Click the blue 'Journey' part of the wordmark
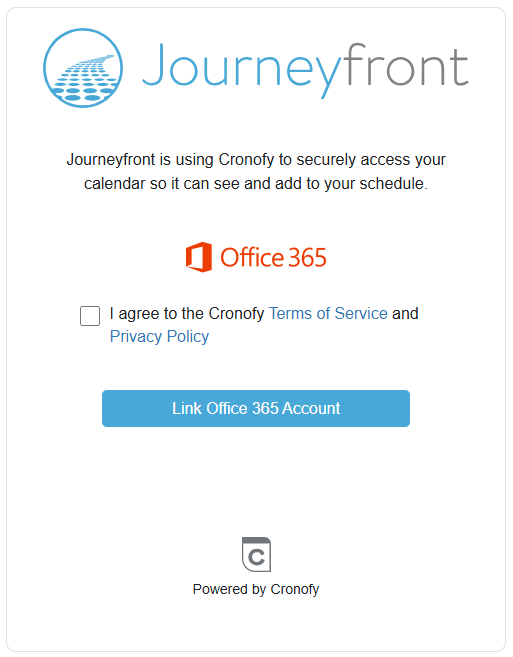Screen dimensions: 513x657 243,71
